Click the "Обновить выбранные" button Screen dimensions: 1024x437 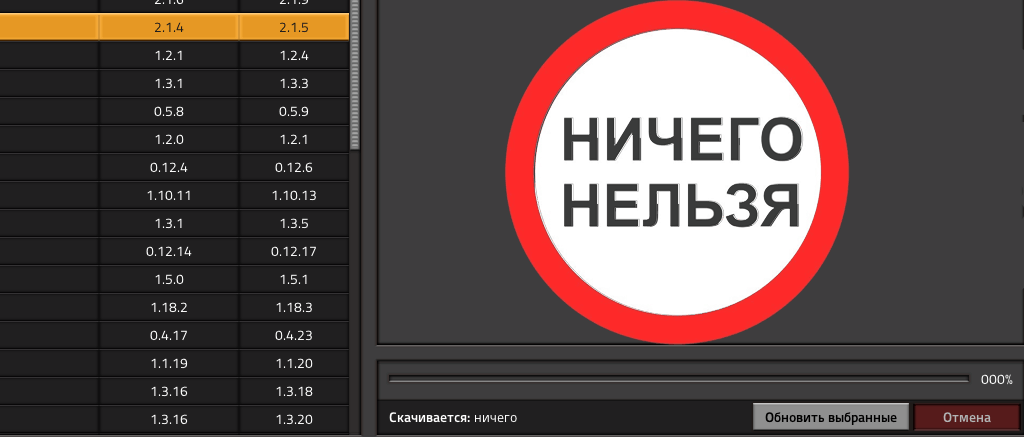tap(831, 417)
